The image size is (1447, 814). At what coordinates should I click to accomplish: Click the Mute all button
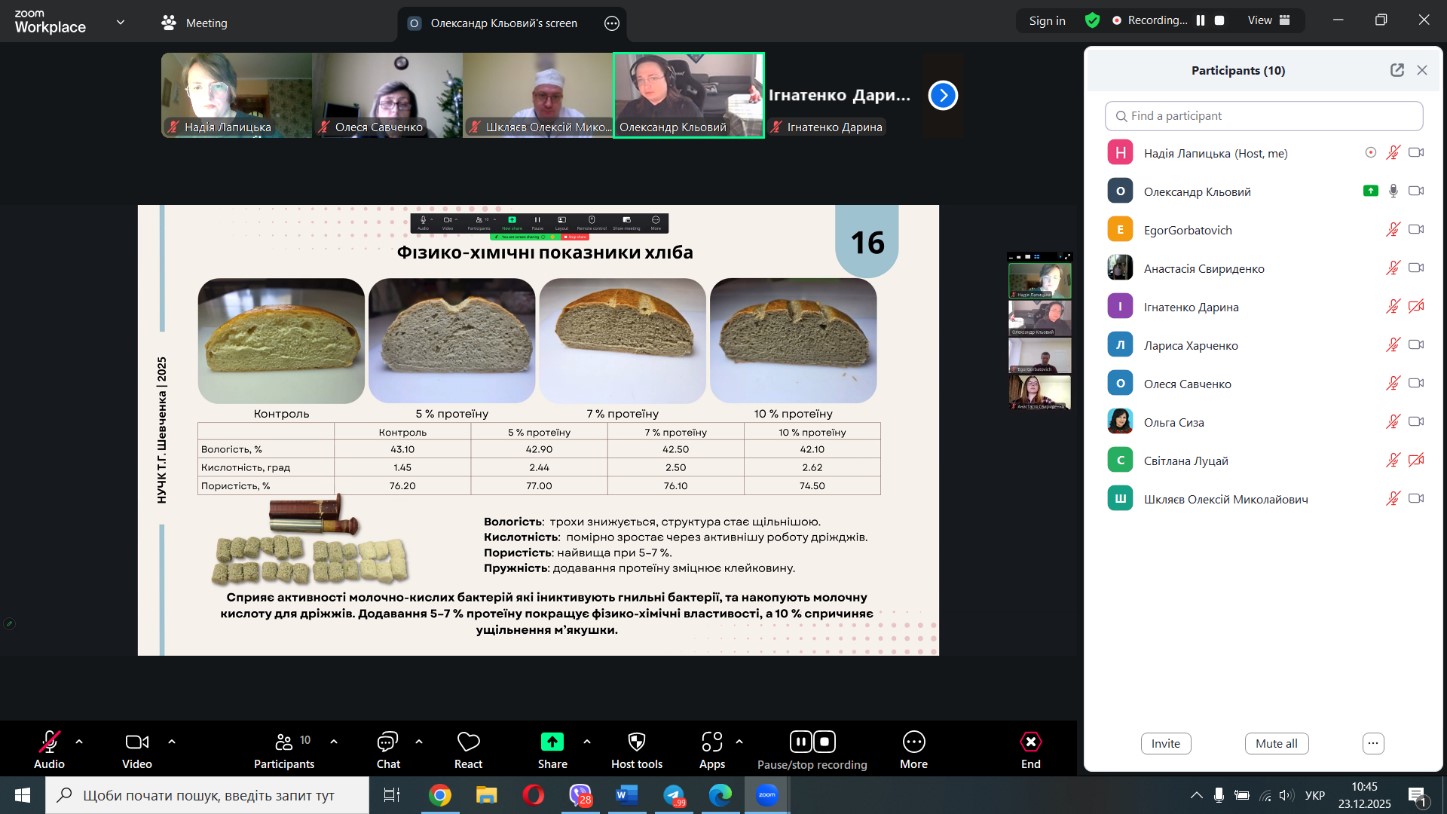pos(1276,743)
